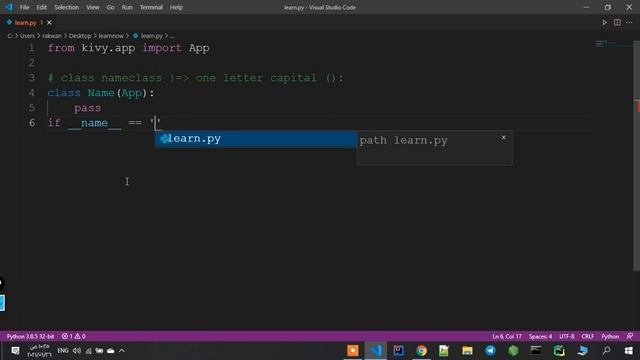Split the editor to the right
Viewport: 640px width, 360px height.
[x=617, y=23]
